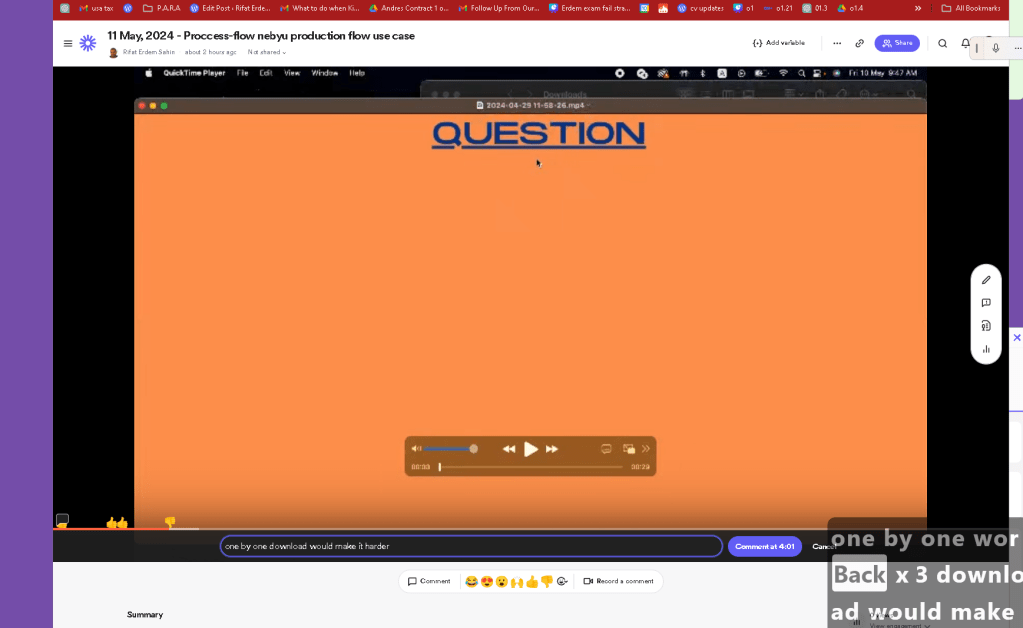
Task: Open the Edit menu in QuickTime
Action: [x=266, y=73]
